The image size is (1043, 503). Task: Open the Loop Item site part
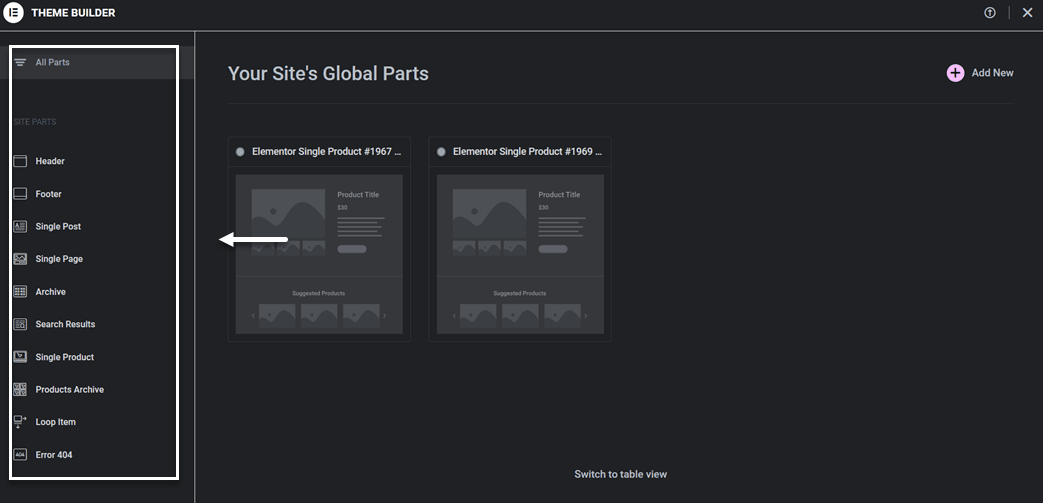[x=56, y=422]
